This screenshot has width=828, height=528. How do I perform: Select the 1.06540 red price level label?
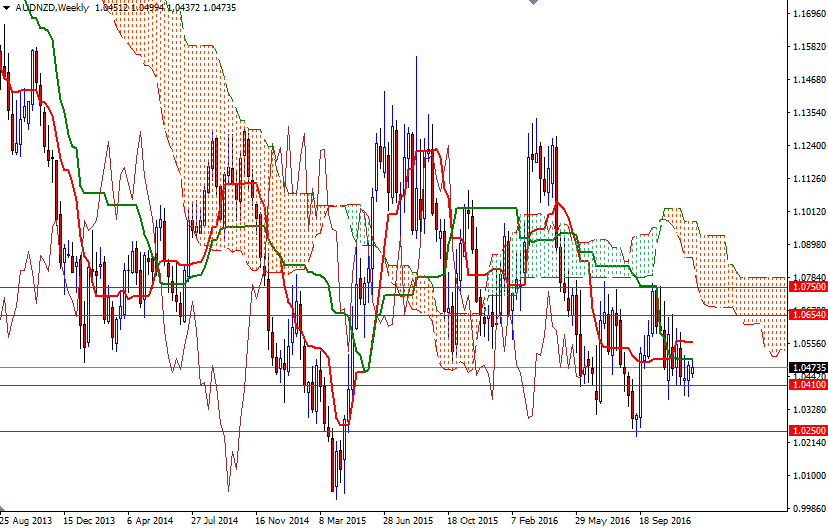808,315
